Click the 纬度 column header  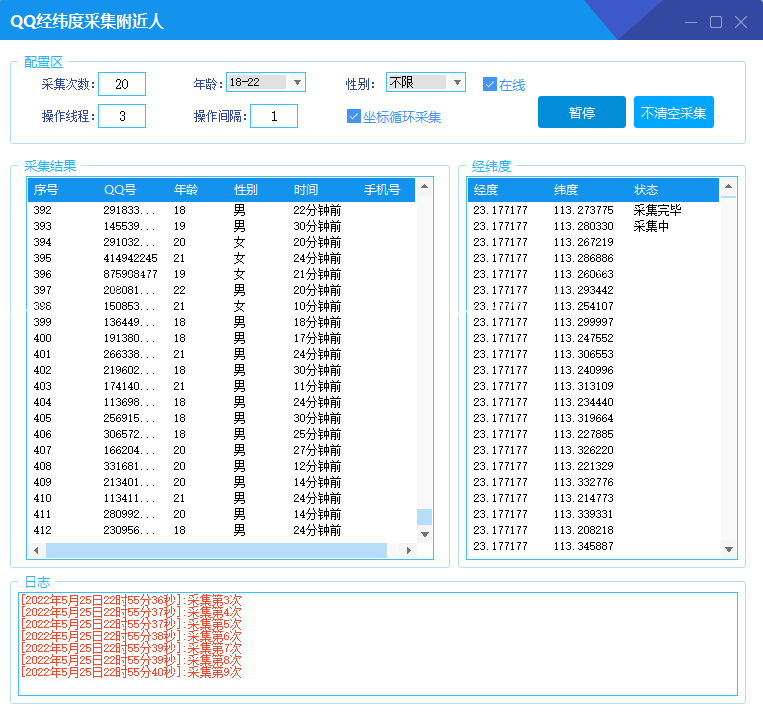tap(565, 190)
